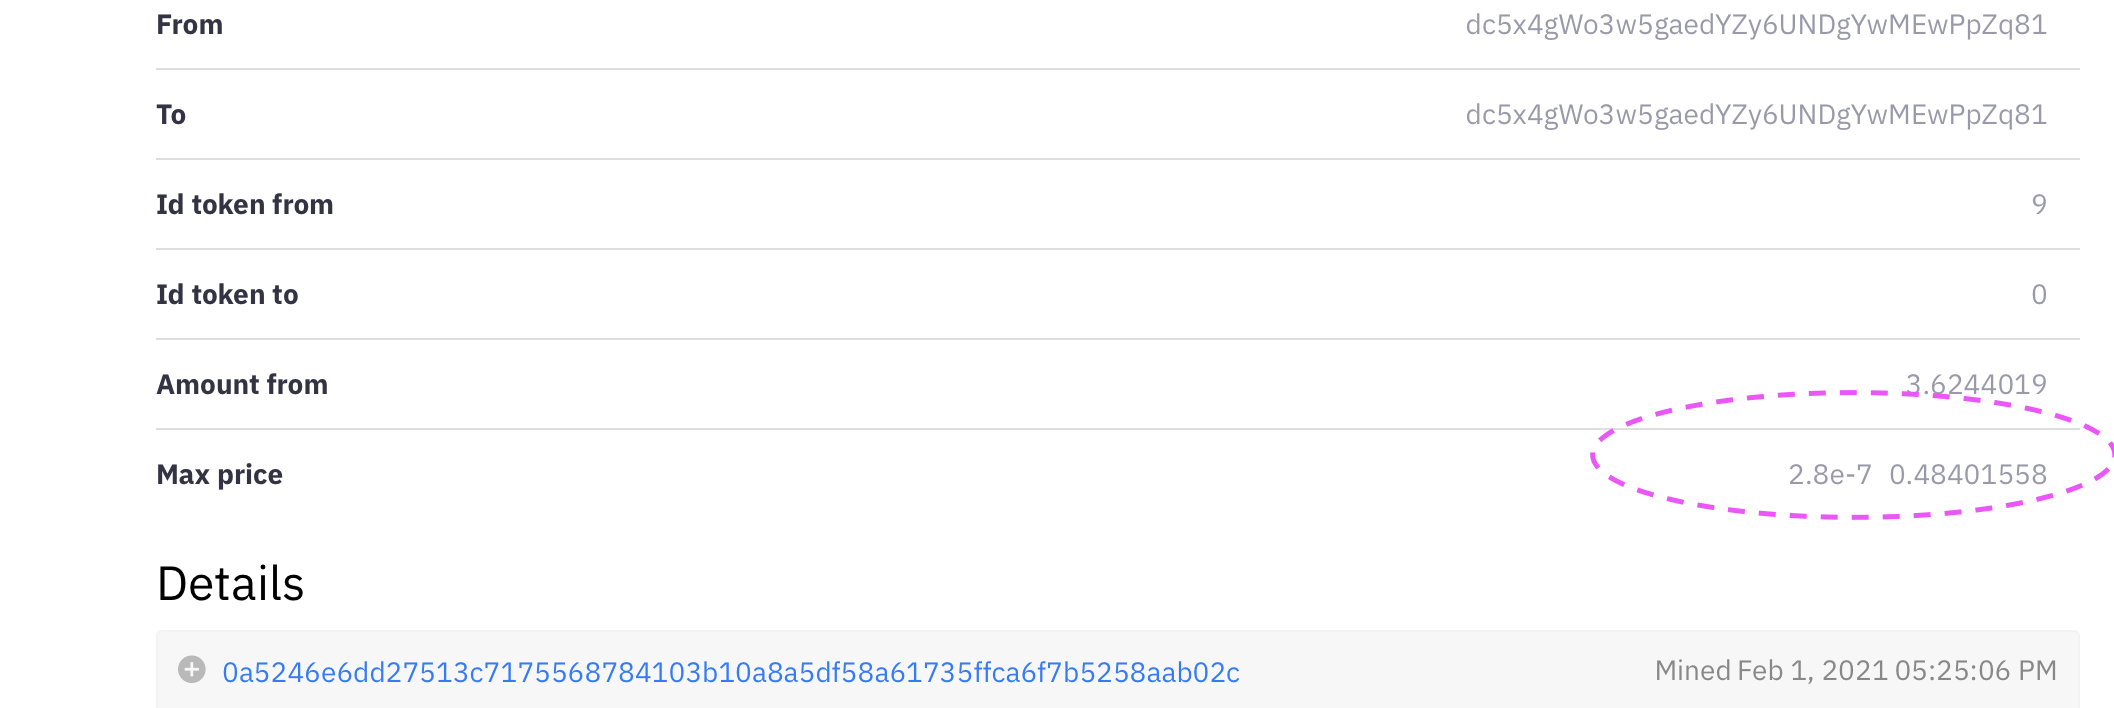This screenshot has height=708, width=2114.
Task: Expand transaction details with the plus icon
Action: [192, 669]
